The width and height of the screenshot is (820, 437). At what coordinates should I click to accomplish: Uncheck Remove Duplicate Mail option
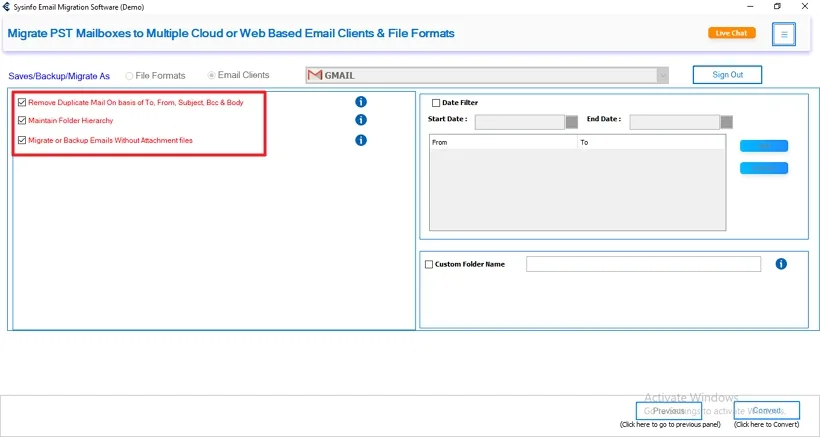(22, 102)
